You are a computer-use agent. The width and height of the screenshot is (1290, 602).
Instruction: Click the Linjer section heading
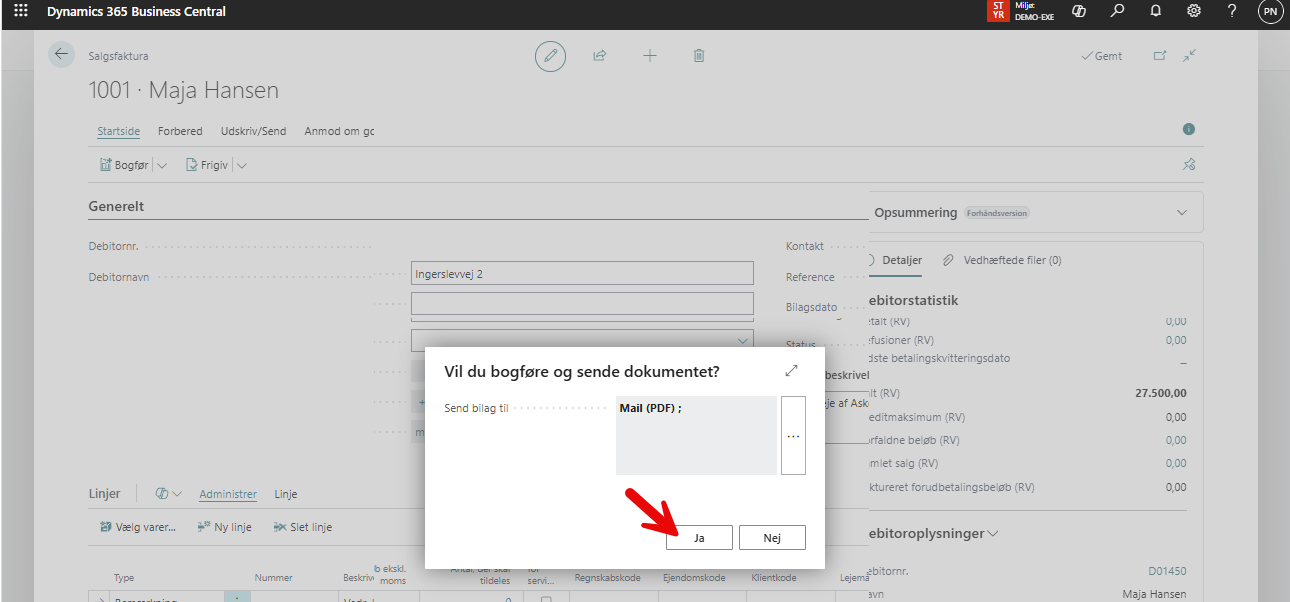click(x=104, y=494)
